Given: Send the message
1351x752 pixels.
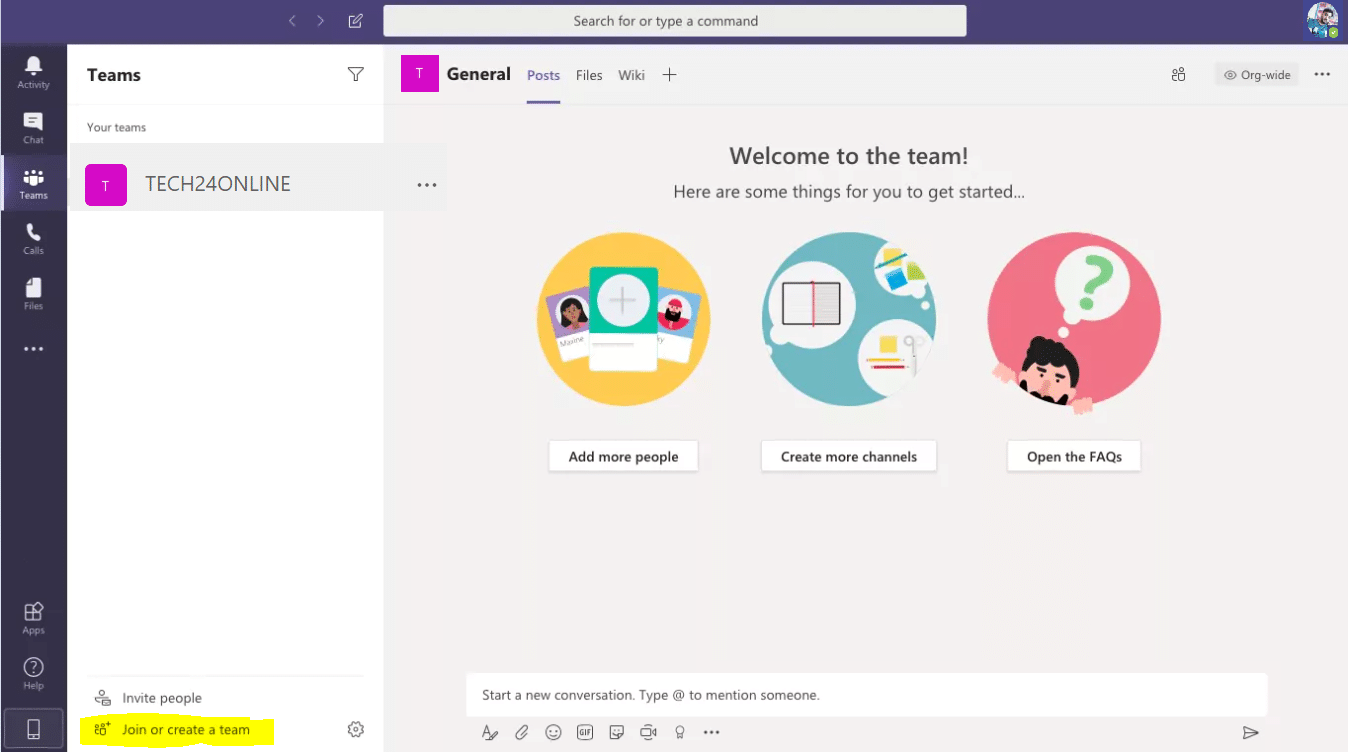Looking at the screenshot, I should 1251,732.
